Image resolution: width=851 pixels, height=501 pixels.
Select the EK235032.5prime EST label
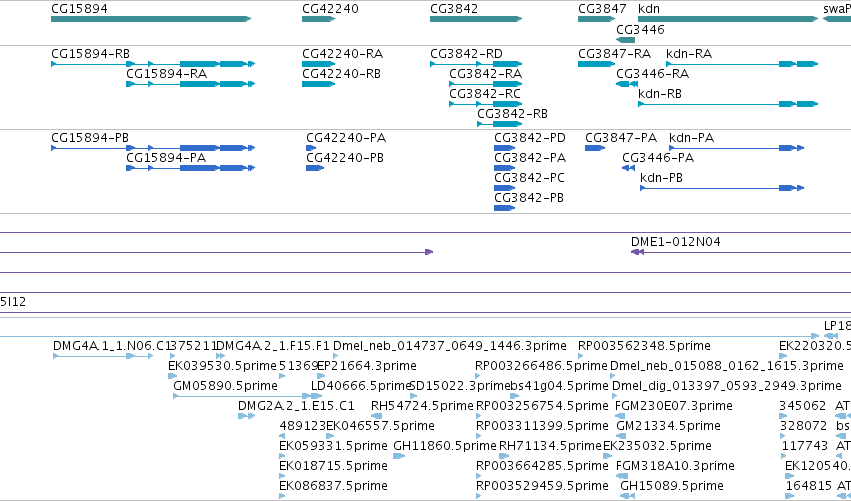657,446
